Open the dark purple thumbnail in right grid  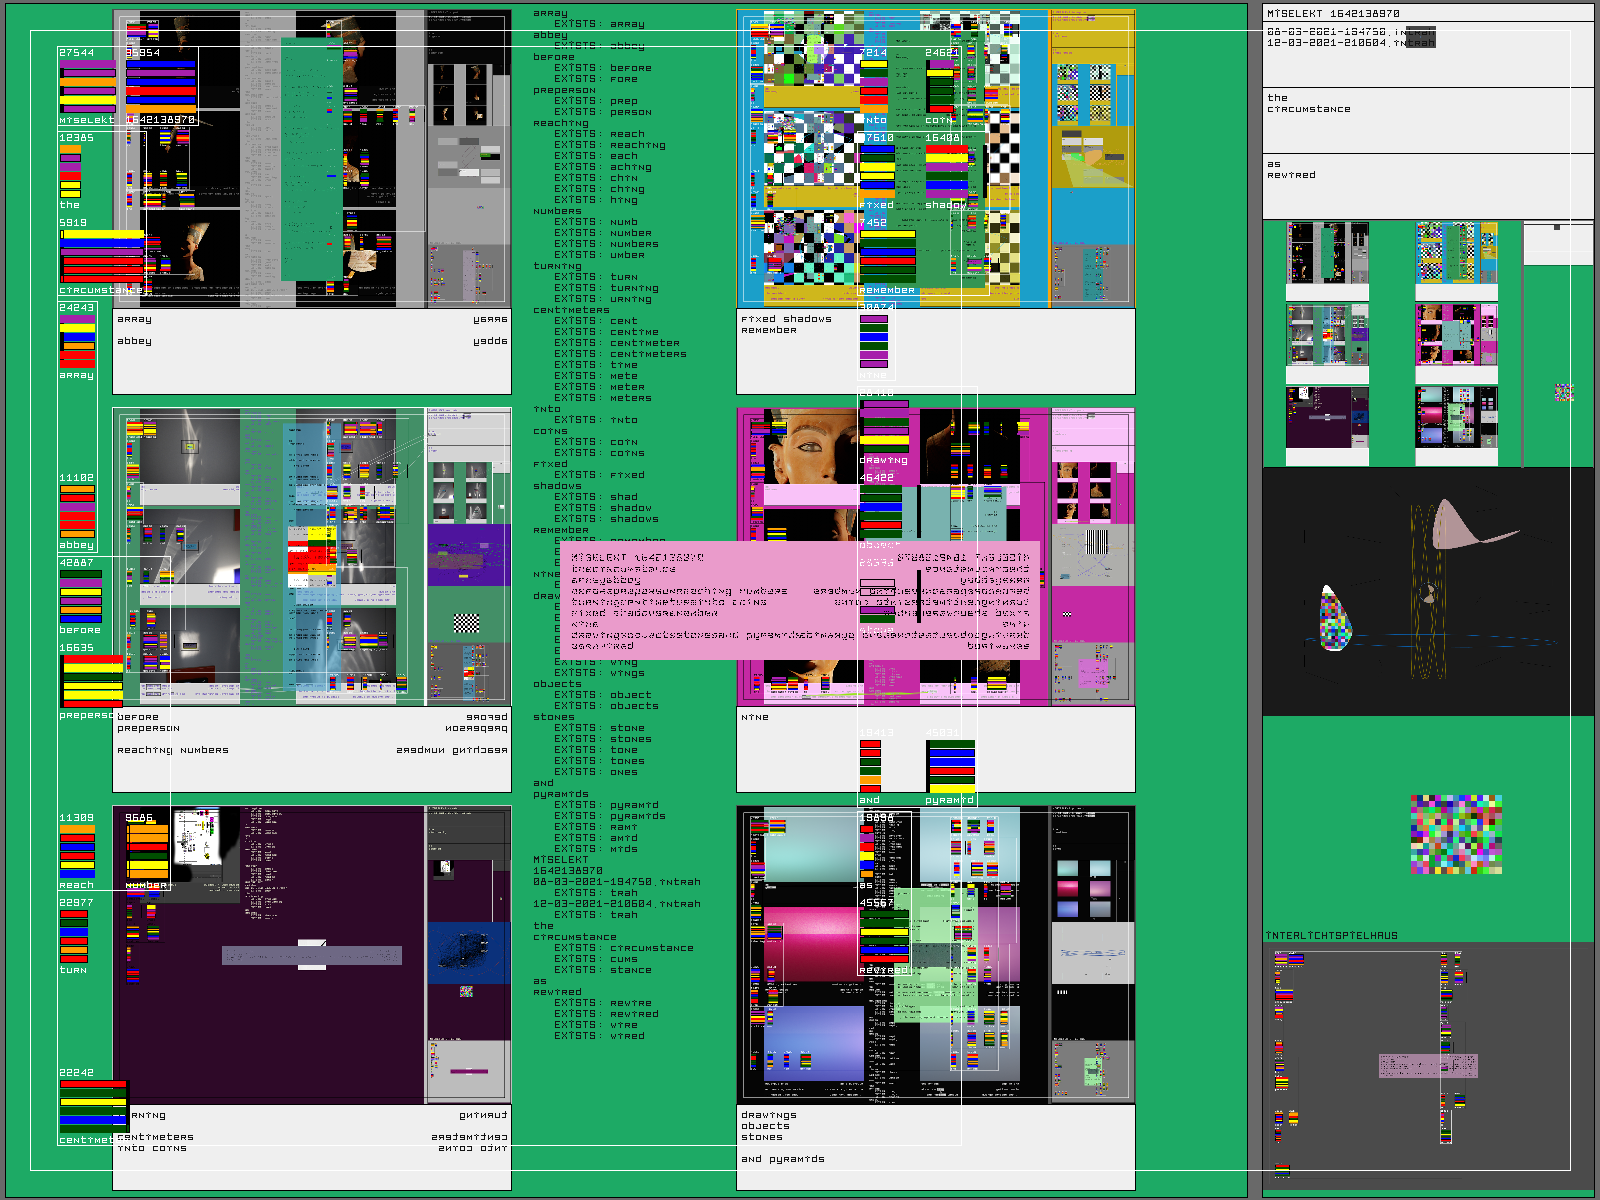1327,418
